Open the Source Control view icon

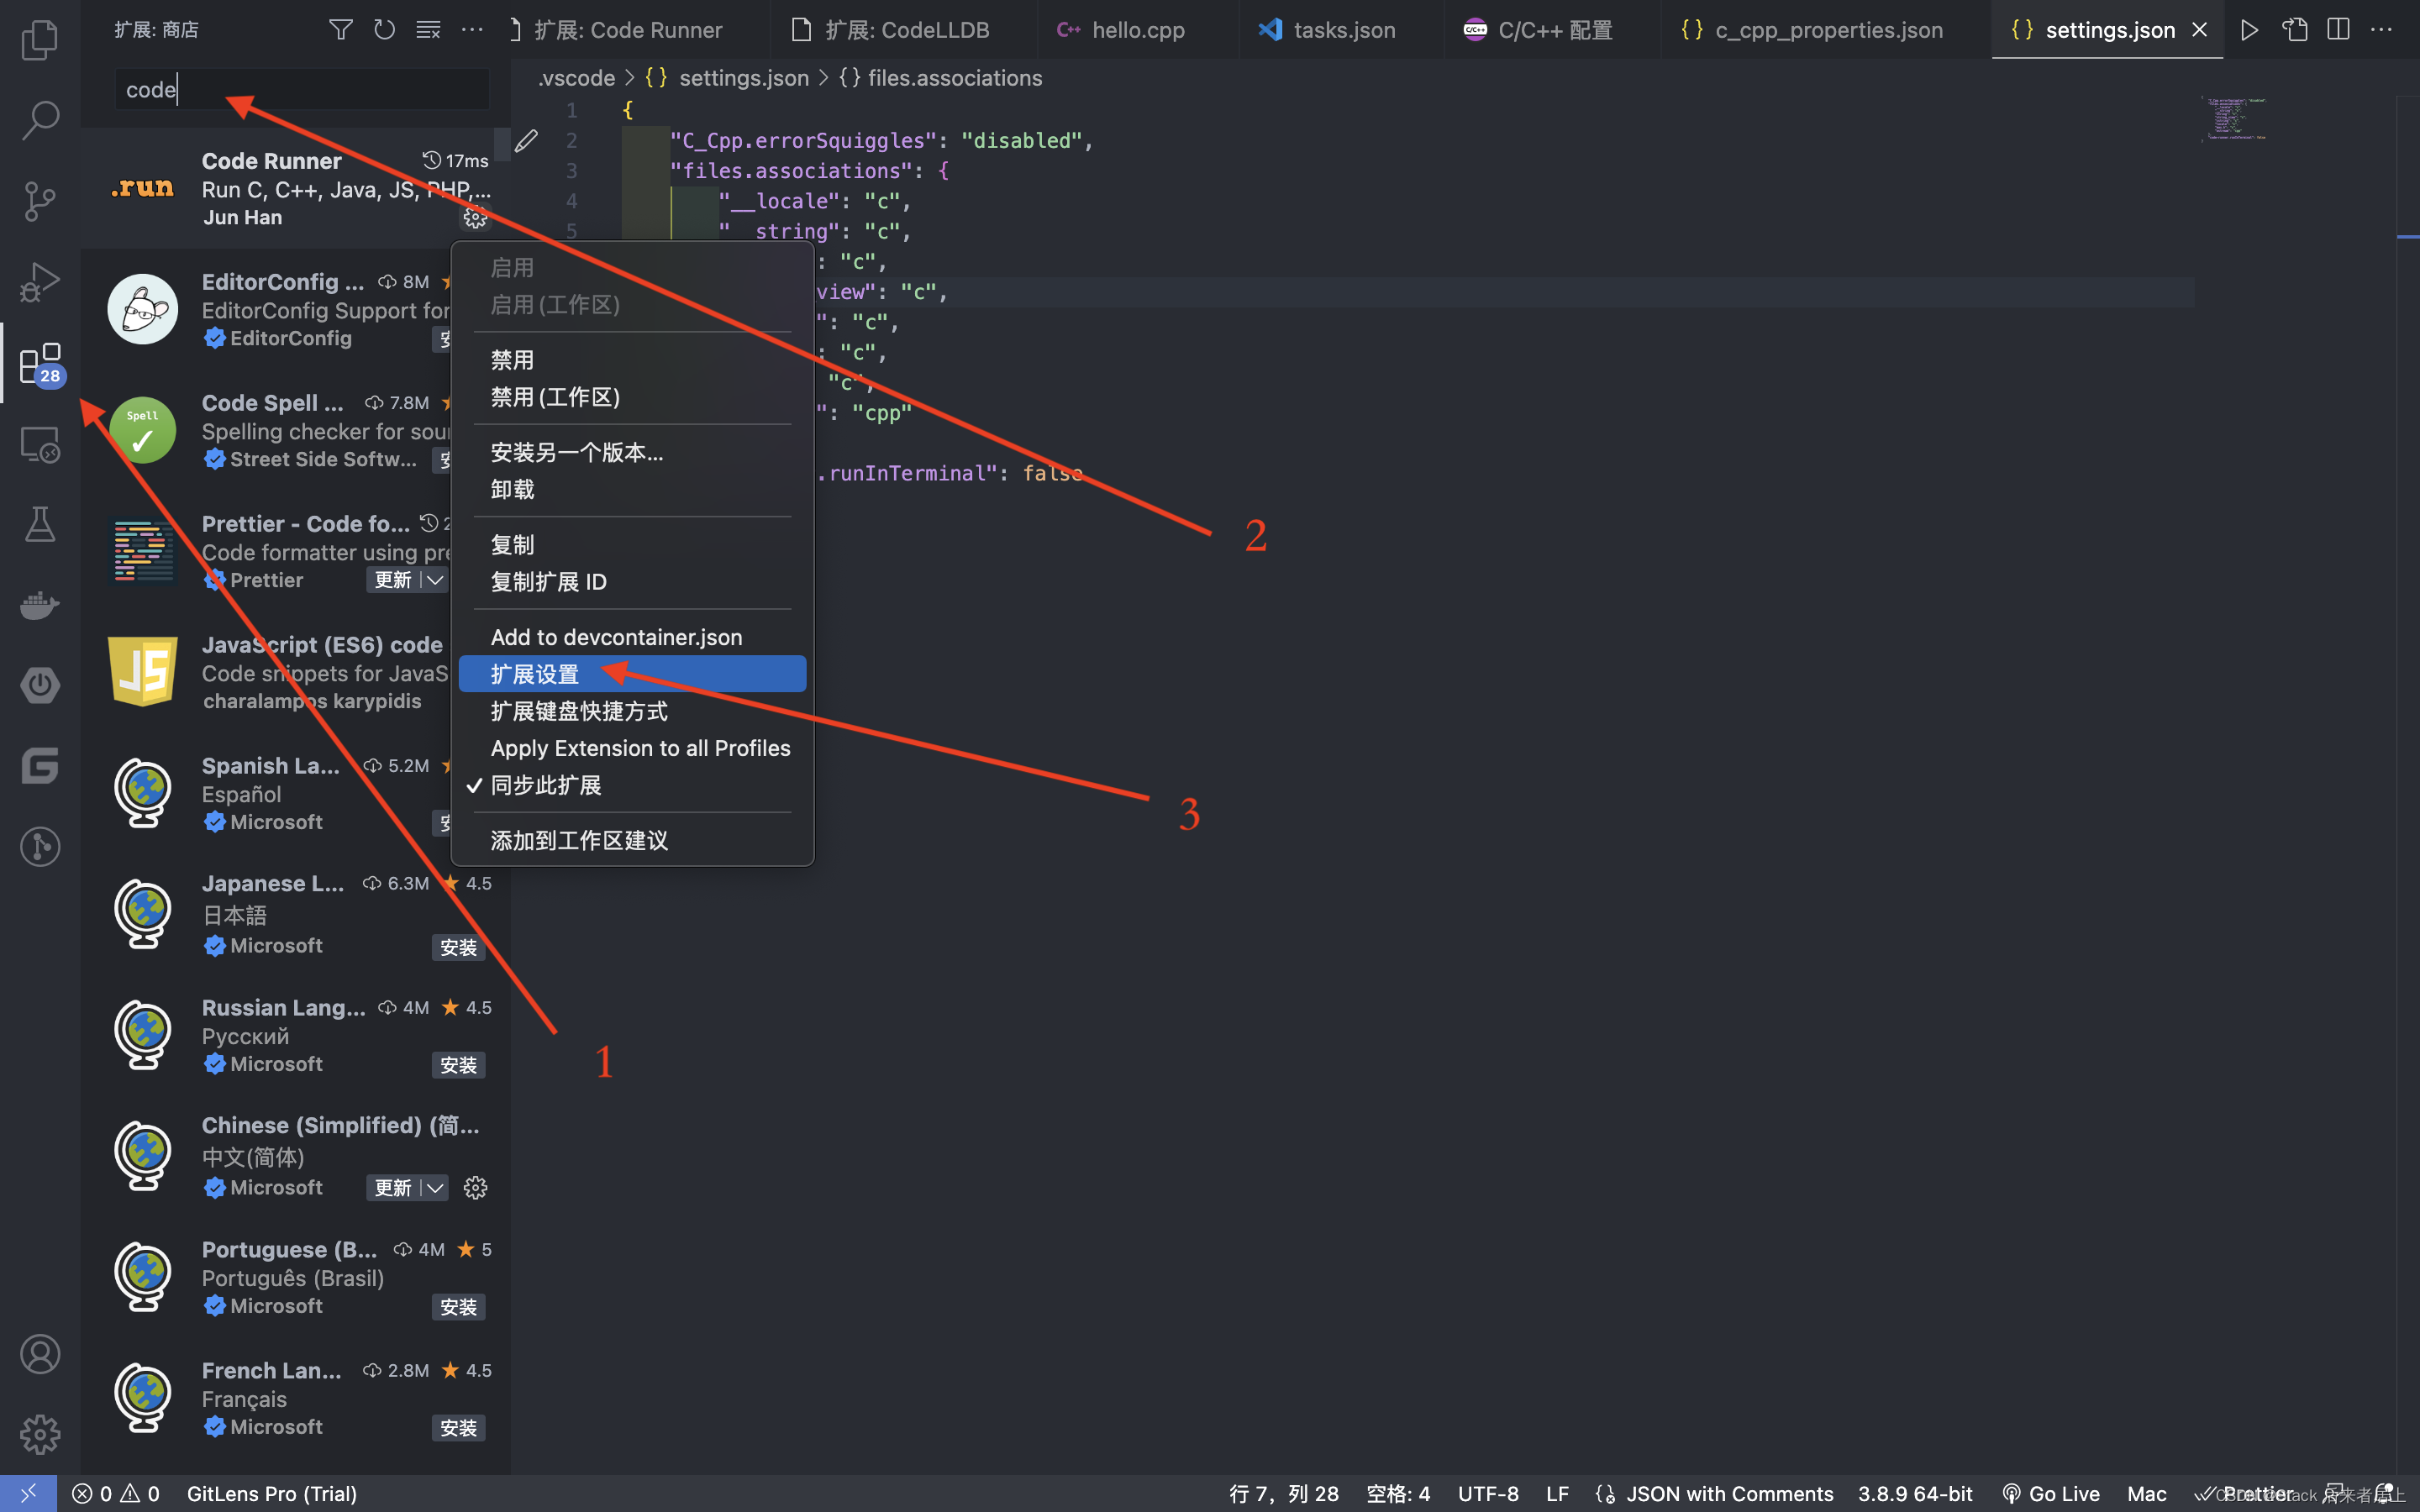click(40, 201)
